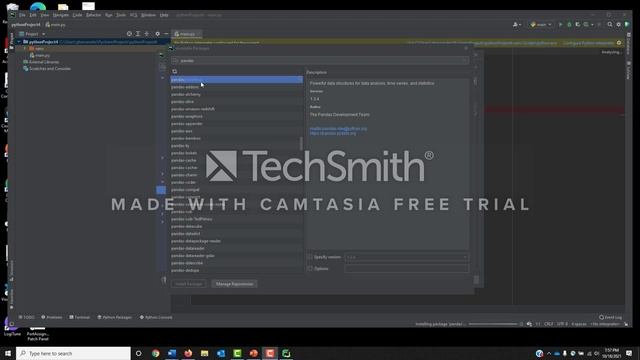
Task: Open the pandas homepage URL link
Action: 333,133
